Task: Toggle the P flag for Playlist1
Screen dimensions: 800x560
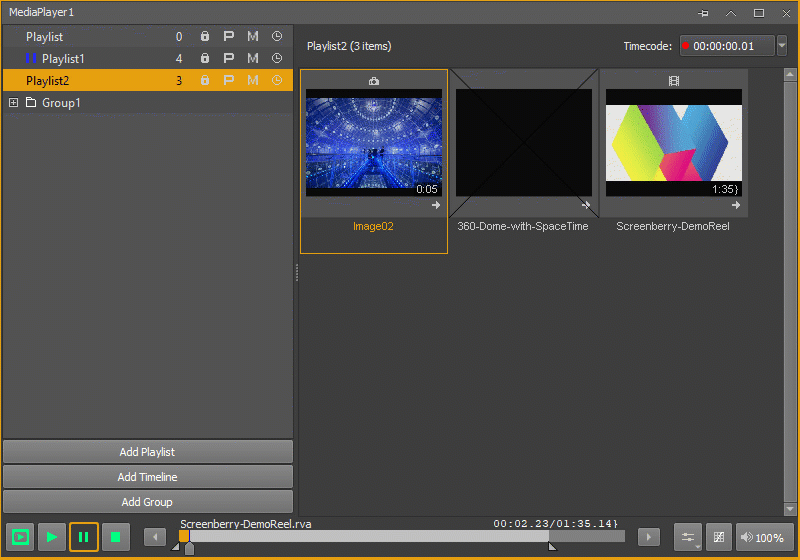Action: click(229, 58)
